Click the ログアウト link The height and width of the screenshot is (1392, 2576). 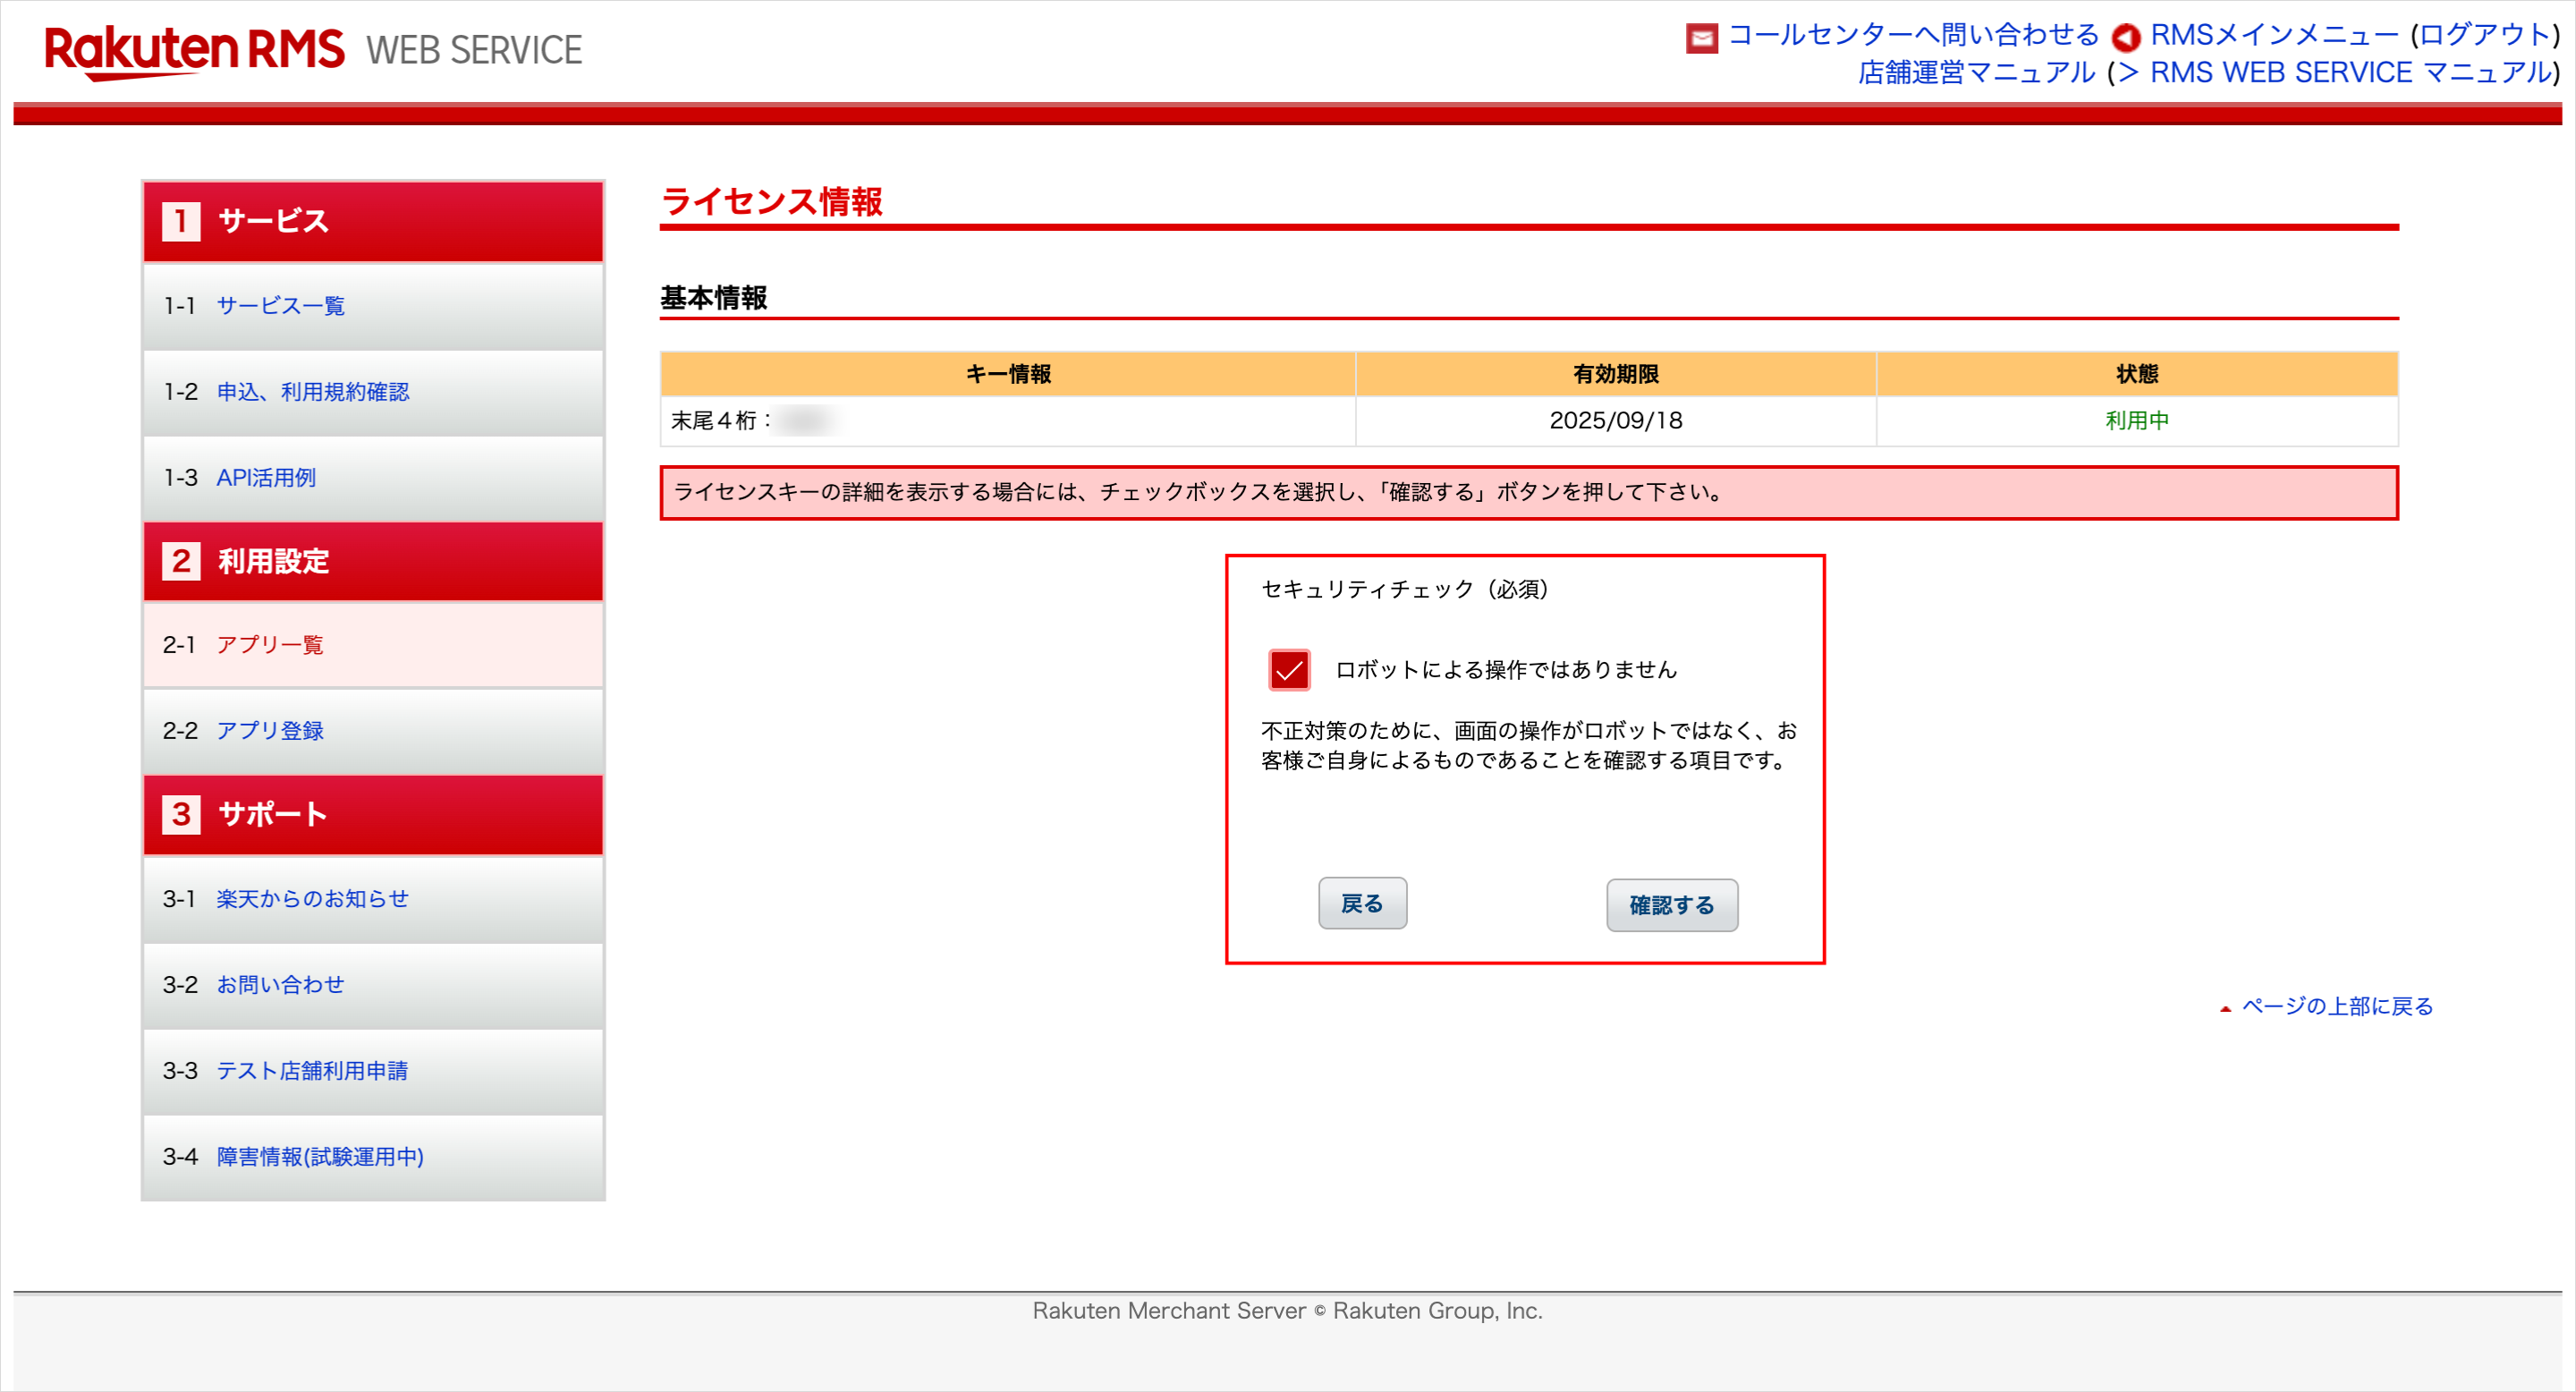[x=2484, y=35]
